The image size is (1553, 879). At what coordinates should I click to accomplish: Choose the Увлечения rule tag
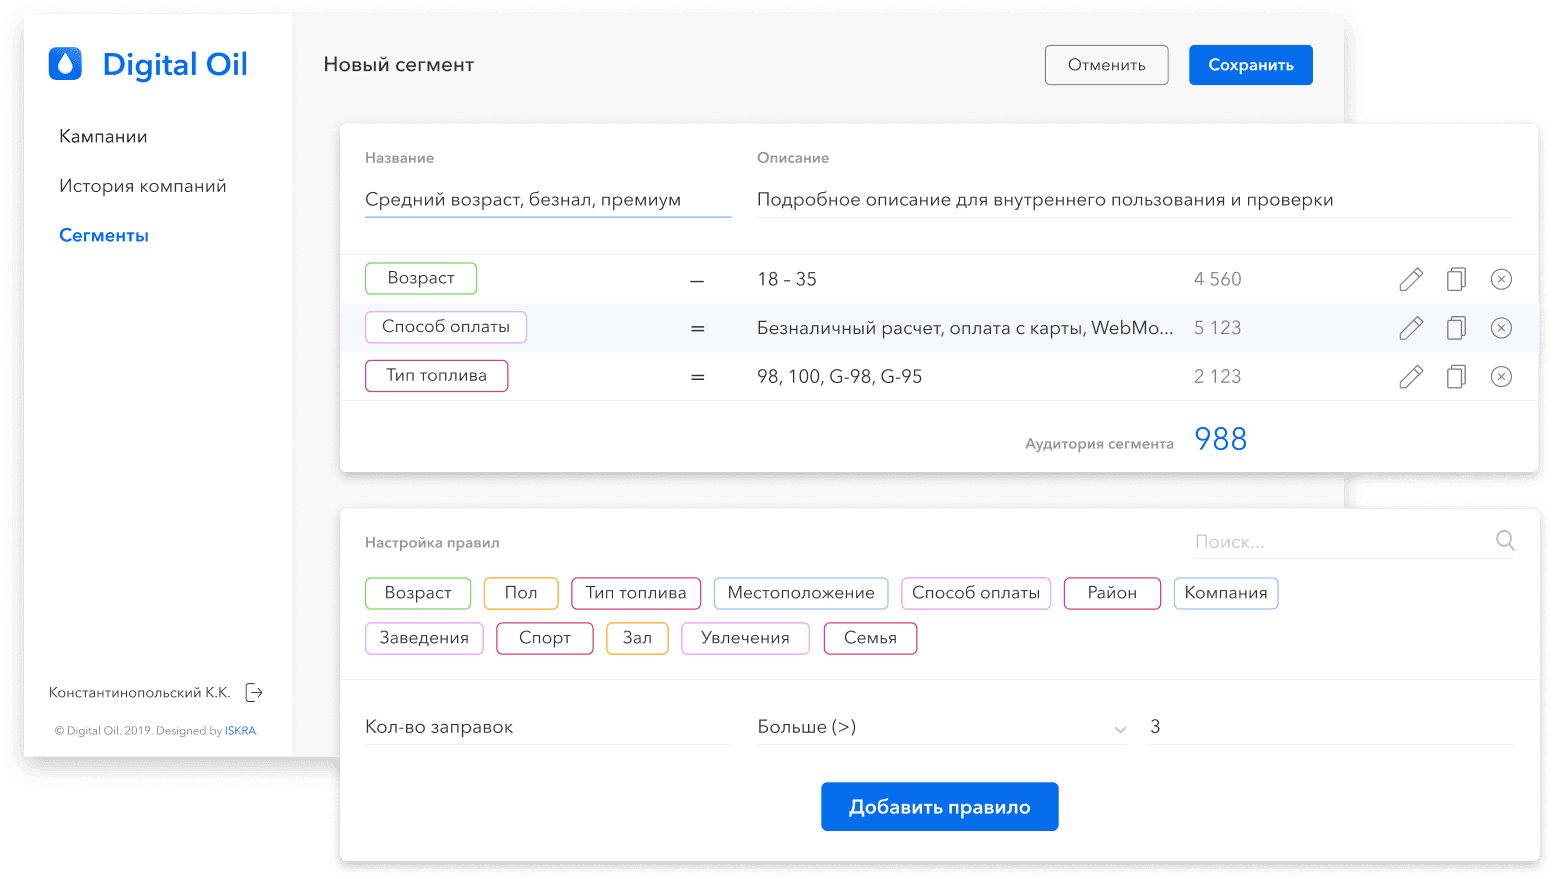click(745, 638)
